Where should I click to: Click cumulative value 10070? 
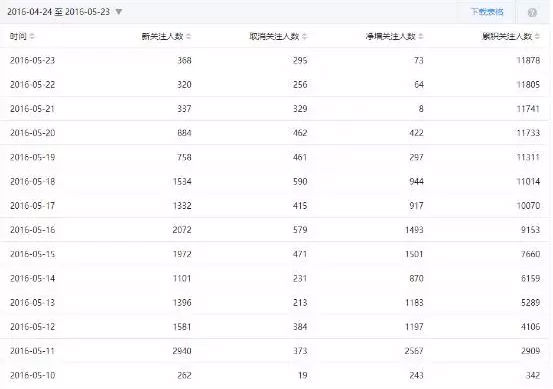(x=528, y=206)
